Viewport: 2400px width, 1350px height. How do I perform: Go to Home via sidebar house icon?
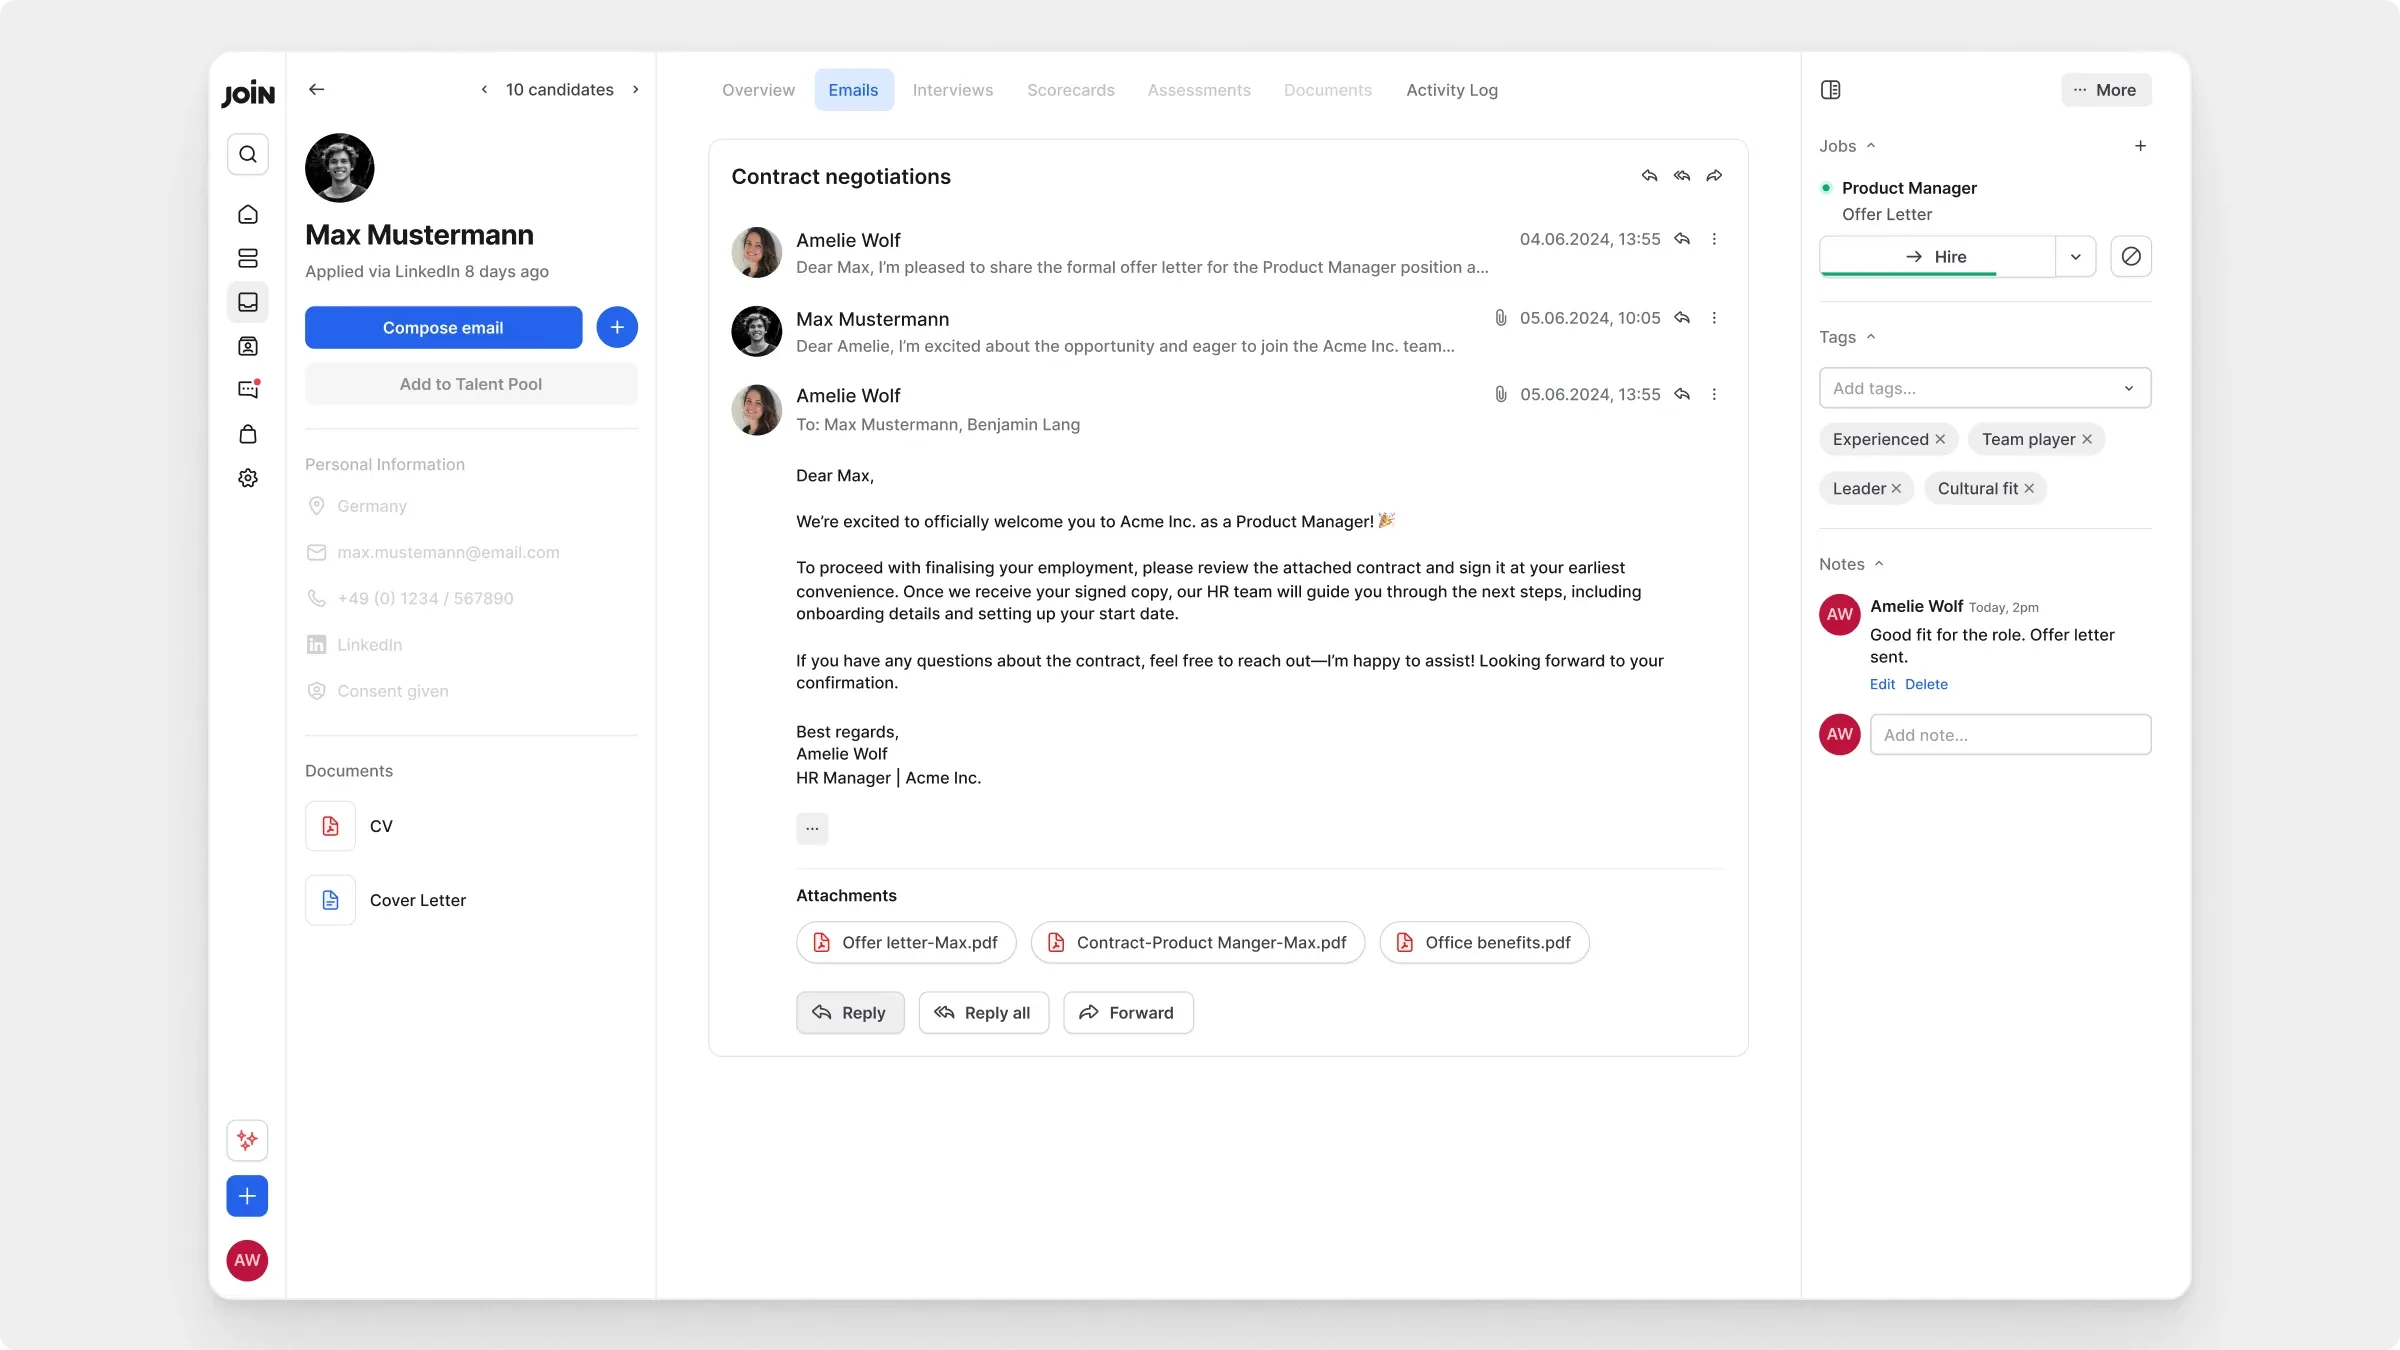[248, 214]
